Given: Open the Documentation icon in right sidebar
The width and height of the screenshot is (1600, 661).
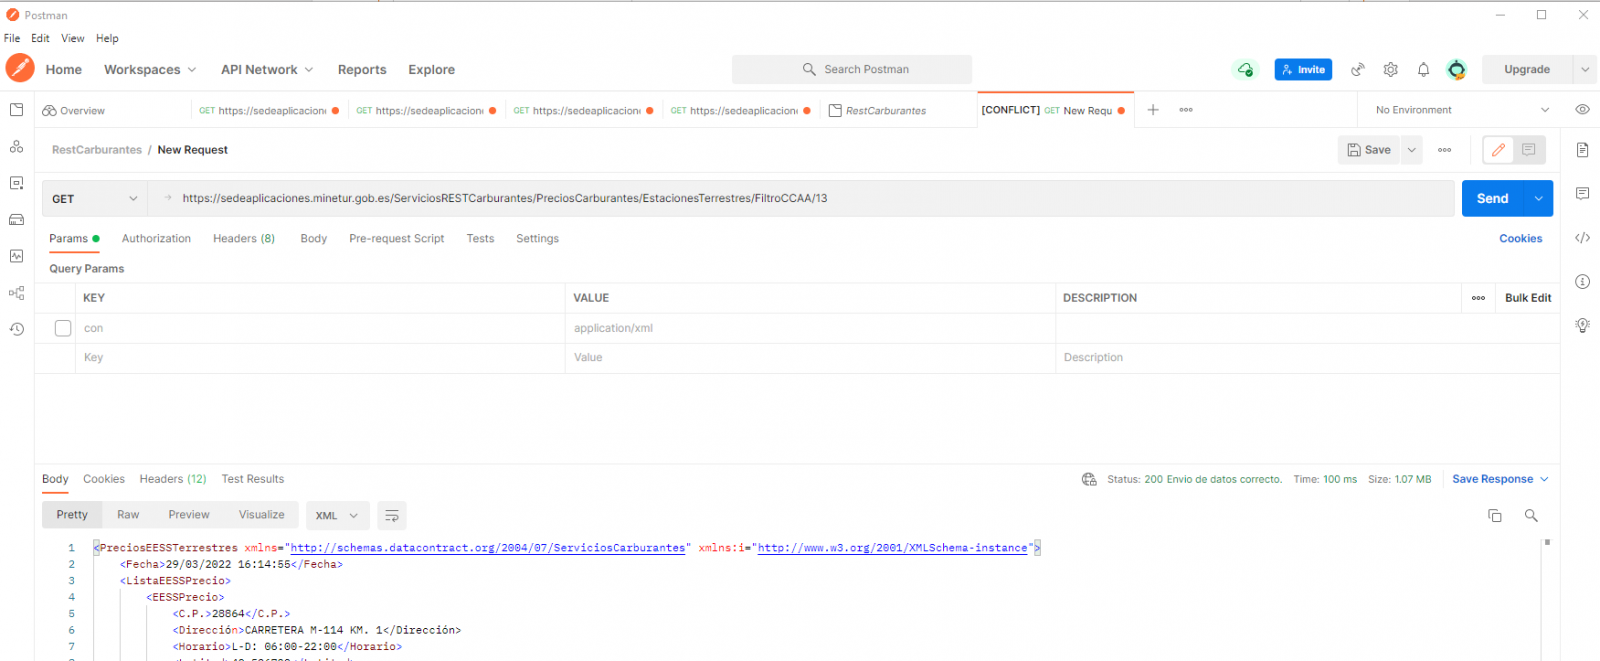Looking at the screenshot, I should click(1582, 150).
